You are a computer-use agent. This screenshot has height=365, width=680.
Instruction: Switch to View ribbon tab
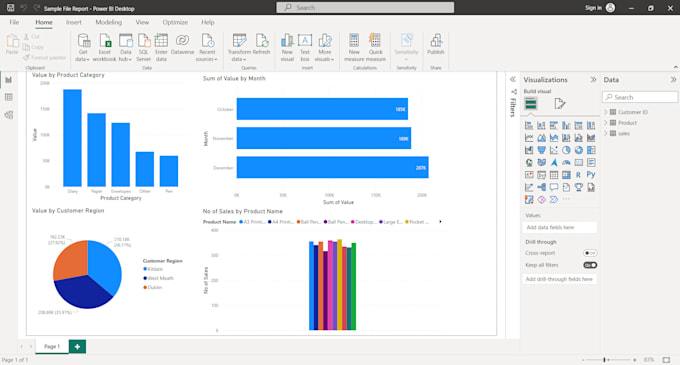(x=142, y=22)
